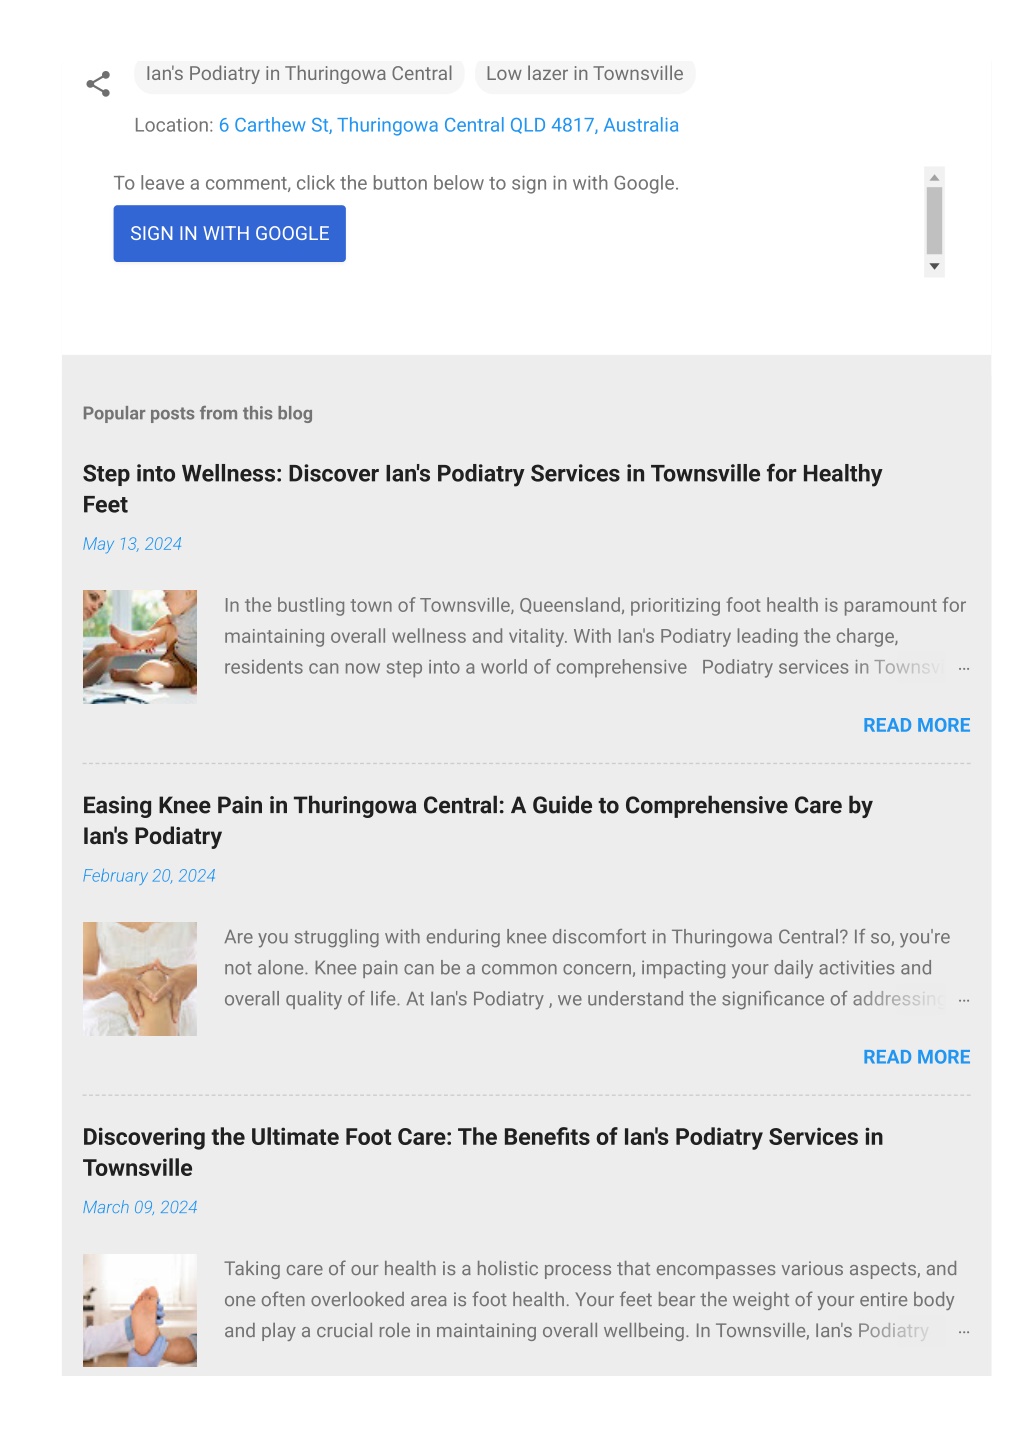Click the comment box scroll down arrow

(x=935, y=266)
